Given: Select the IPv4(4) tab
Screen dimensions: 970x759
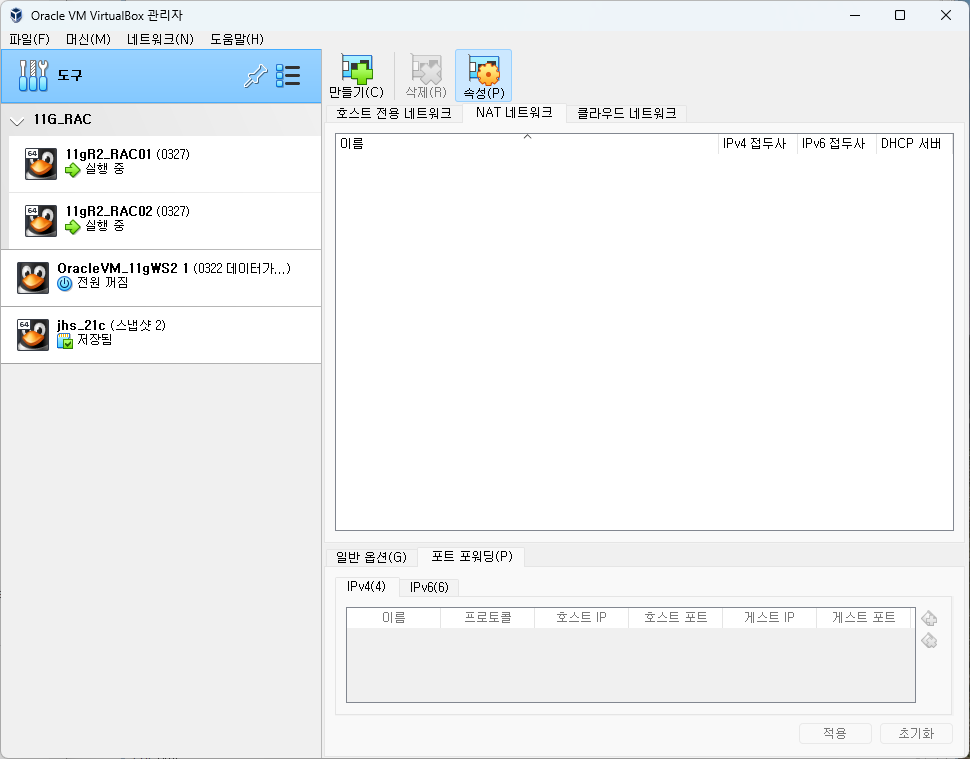Looking at the screenshot, I should tap(366, 586).
